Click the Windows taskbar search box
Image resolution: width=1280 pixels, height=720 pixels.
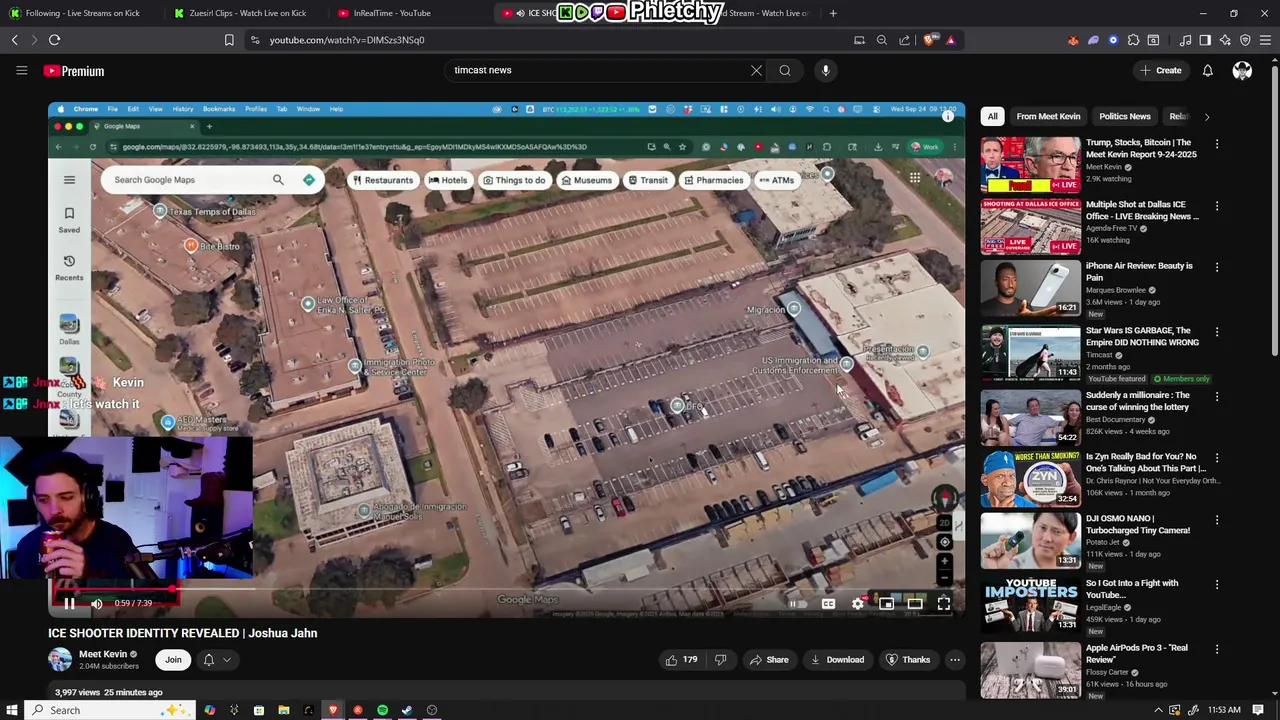click(x=110, y=710)
